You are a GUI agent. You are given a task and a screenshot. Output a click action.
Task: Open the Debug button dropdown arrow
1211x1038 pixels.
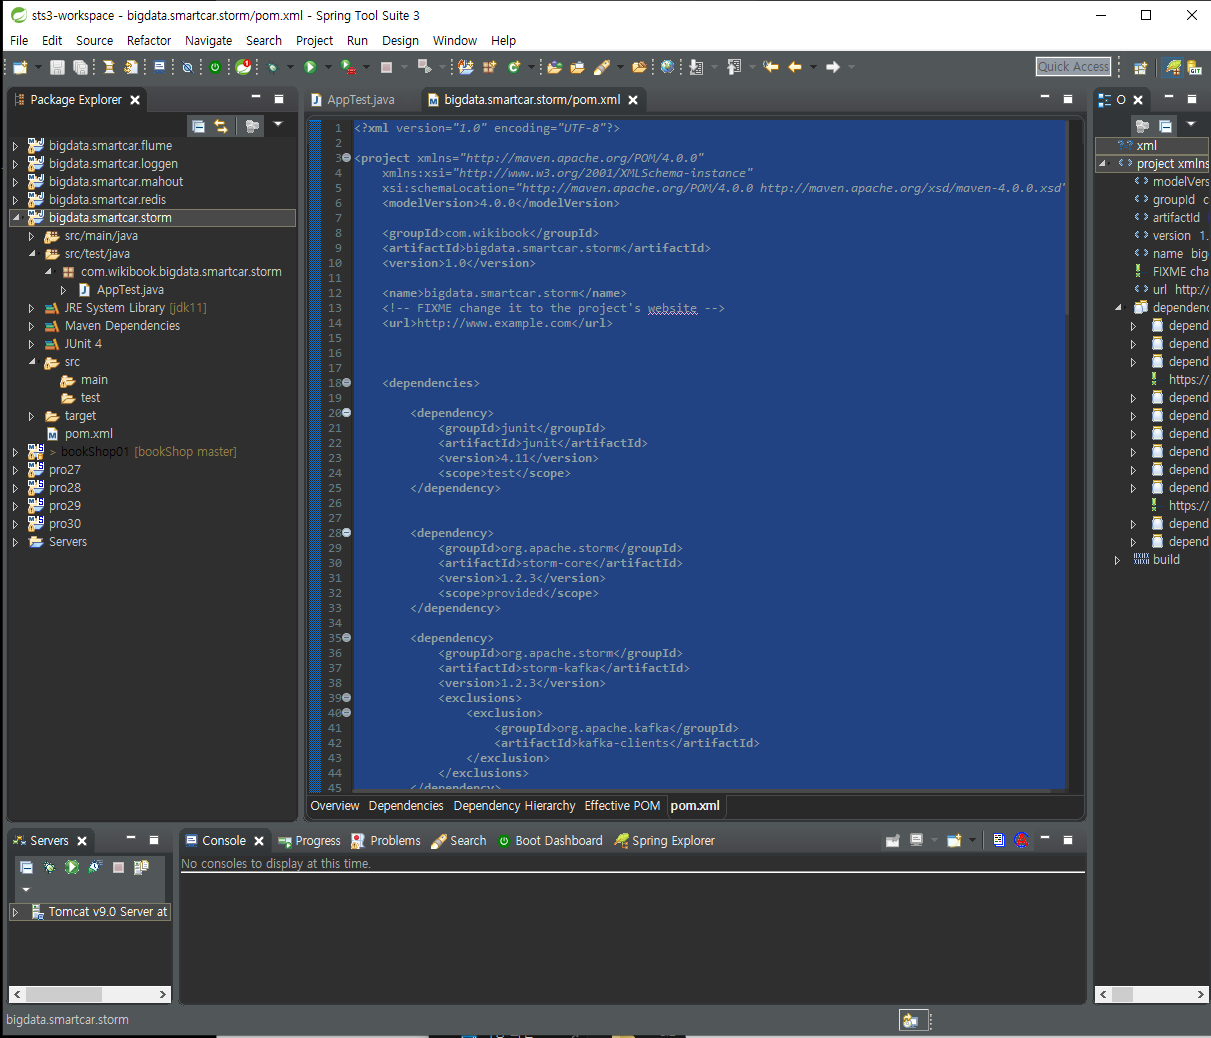(290, 67)
